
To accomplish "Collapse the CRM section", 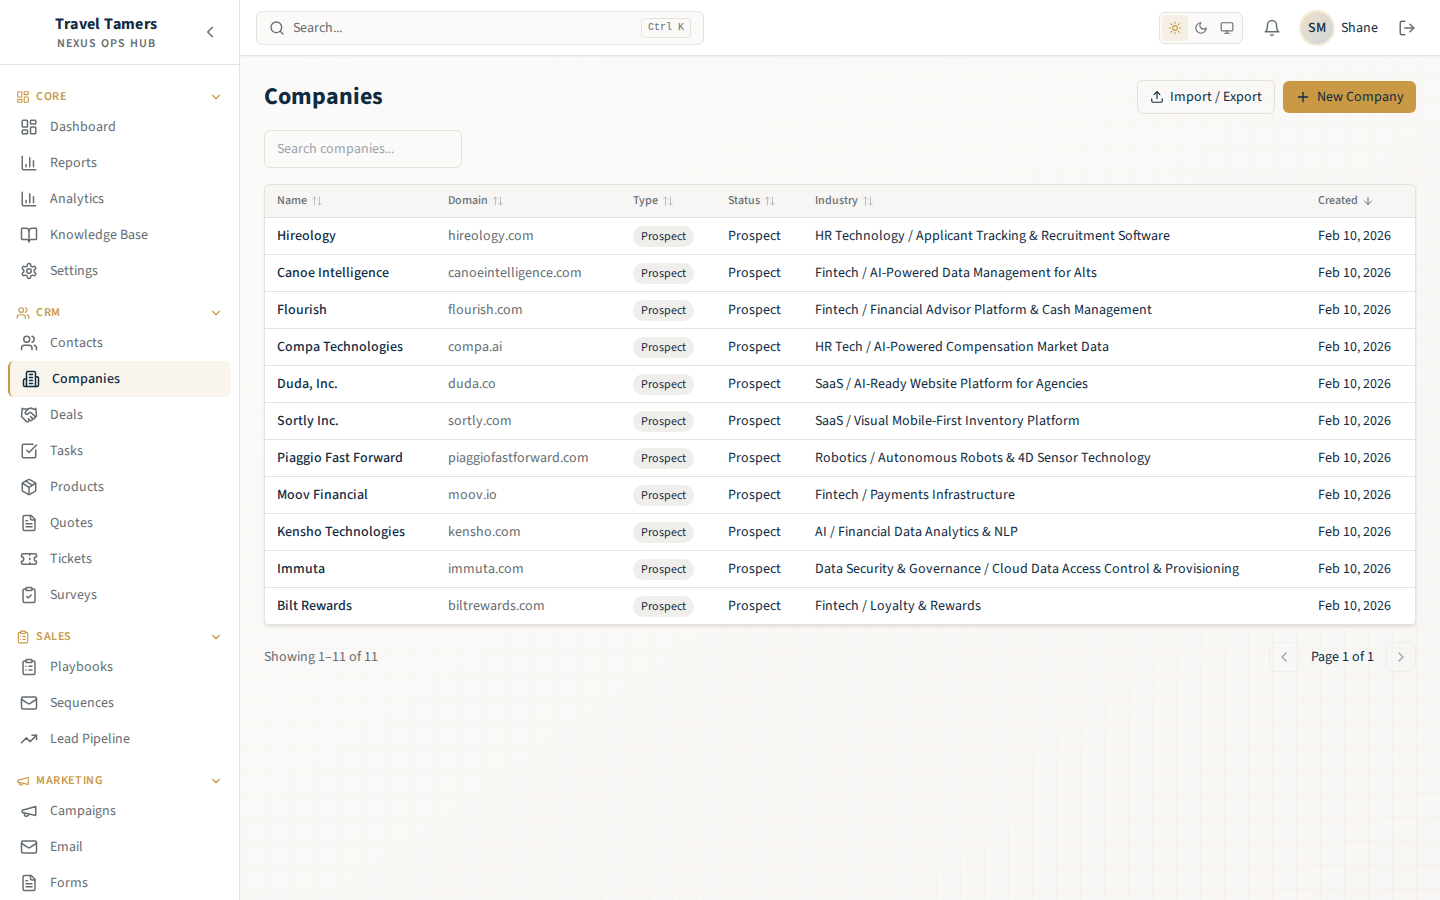I will [x=216, y=312].
